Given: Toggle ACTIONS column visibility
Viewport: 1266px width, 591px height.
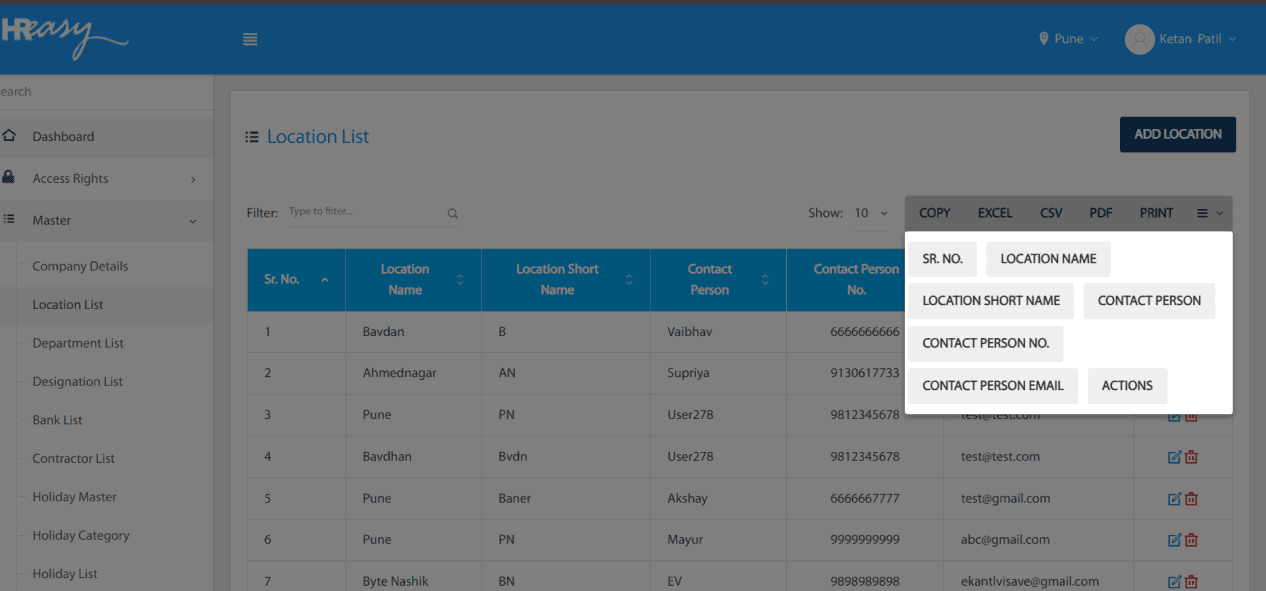Looking at the screenshot, I should tap(1127, 386).
